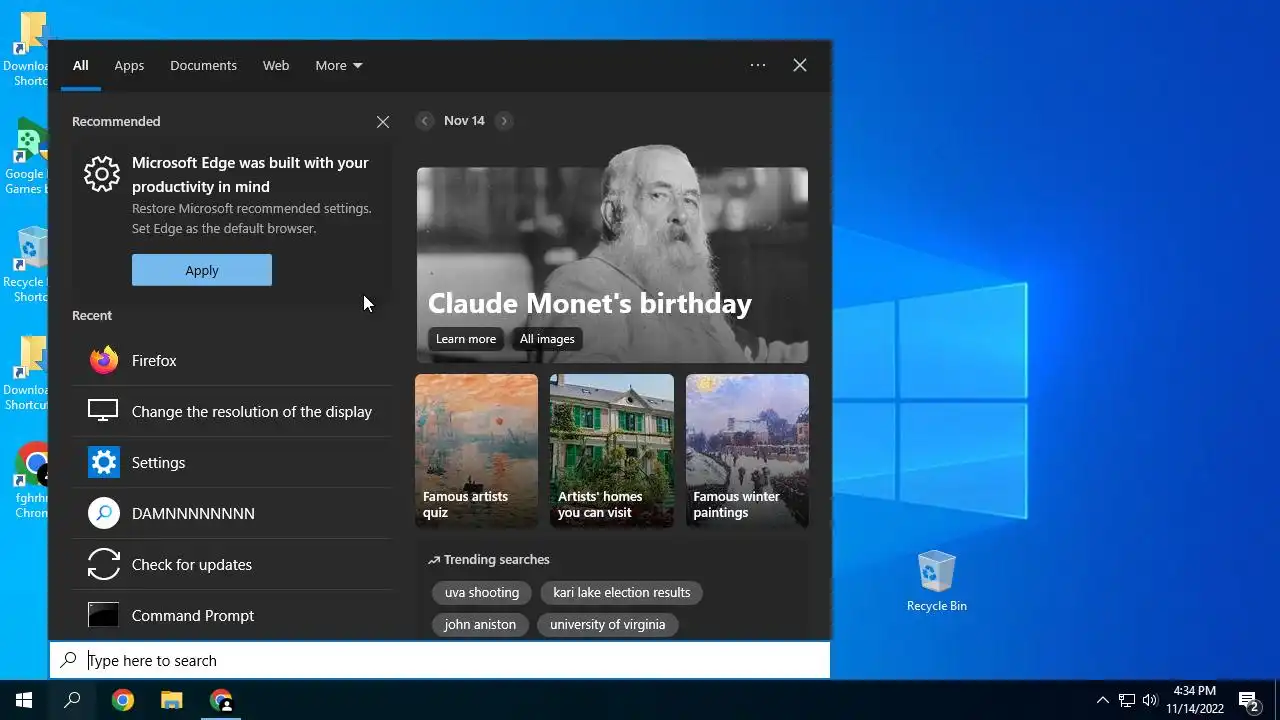The image size is (1280, 720).
Task: Search trending topic john aniston
Action: pyautogui.click(x=480, y=624)
